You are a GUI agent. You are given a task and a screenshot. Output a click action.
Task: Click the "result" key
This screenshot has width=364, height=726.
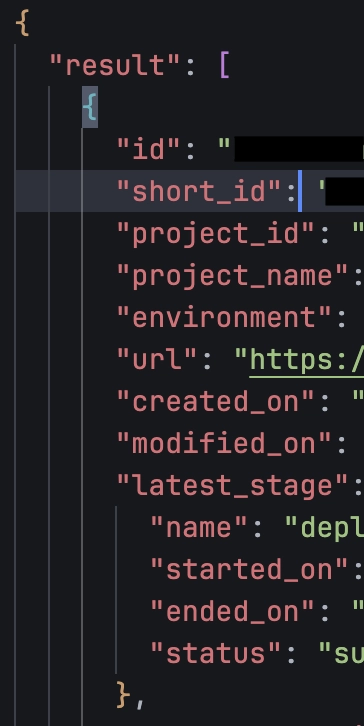point(114,66)
